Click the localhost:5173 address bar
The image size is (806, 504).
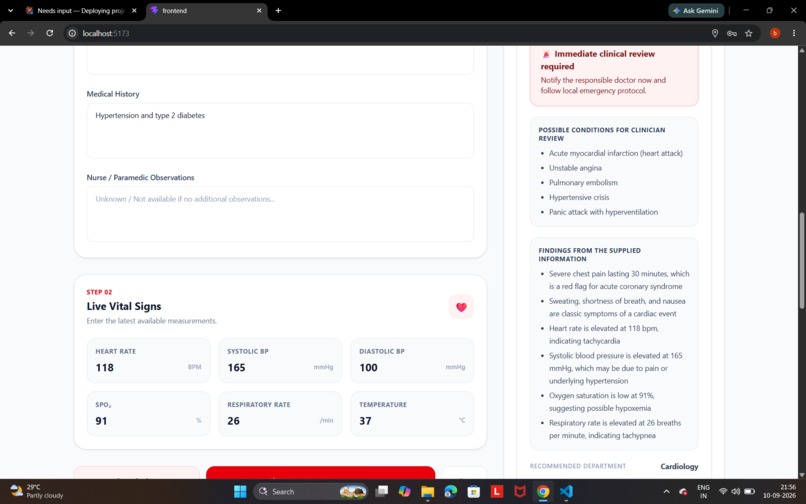point(391,33)
